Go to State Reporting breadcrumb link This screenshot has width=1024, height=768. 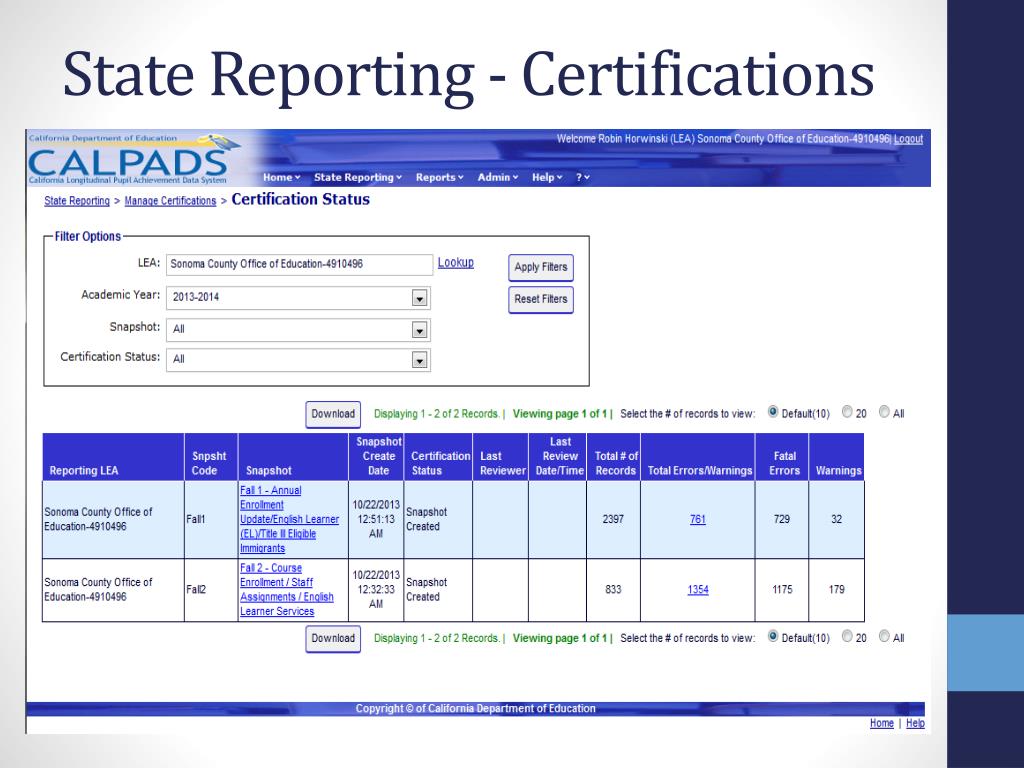click(77, 200)
